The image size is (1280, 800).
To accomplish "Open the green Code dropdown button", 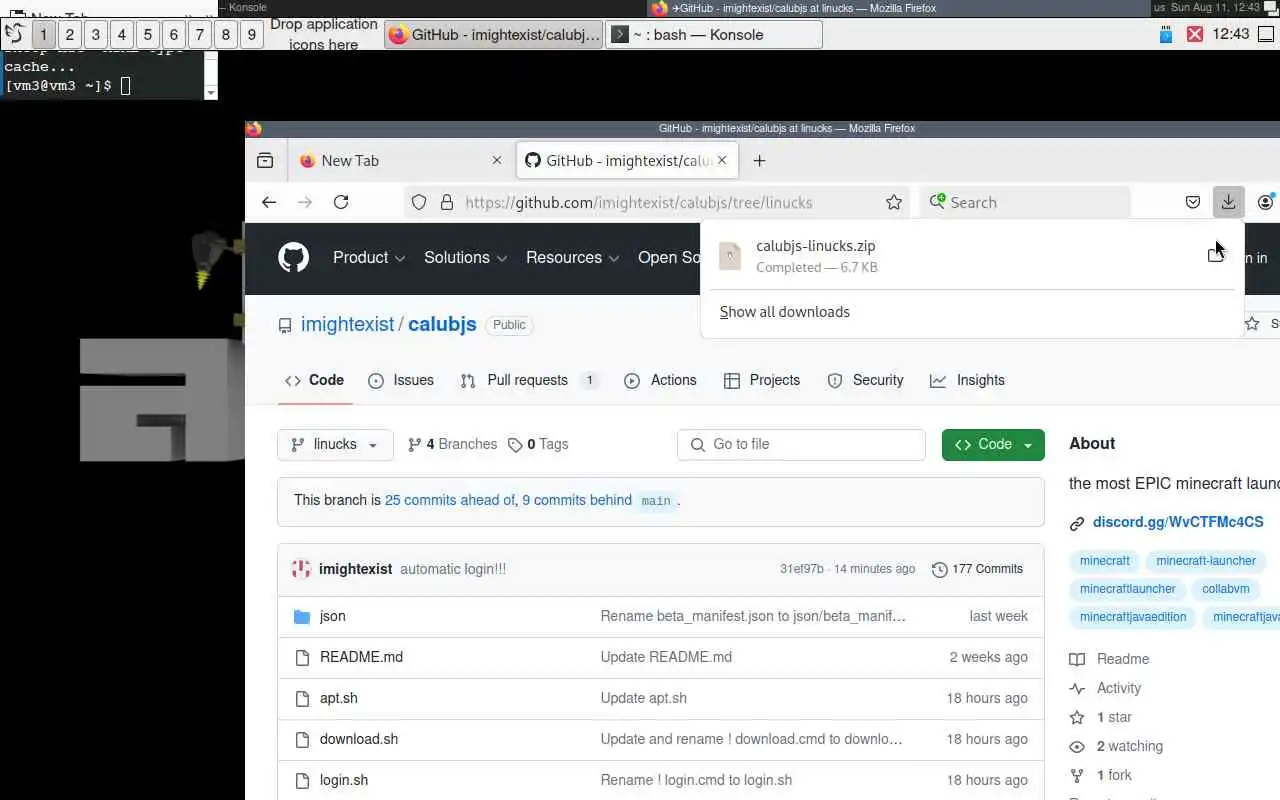I will coord(993,444).
